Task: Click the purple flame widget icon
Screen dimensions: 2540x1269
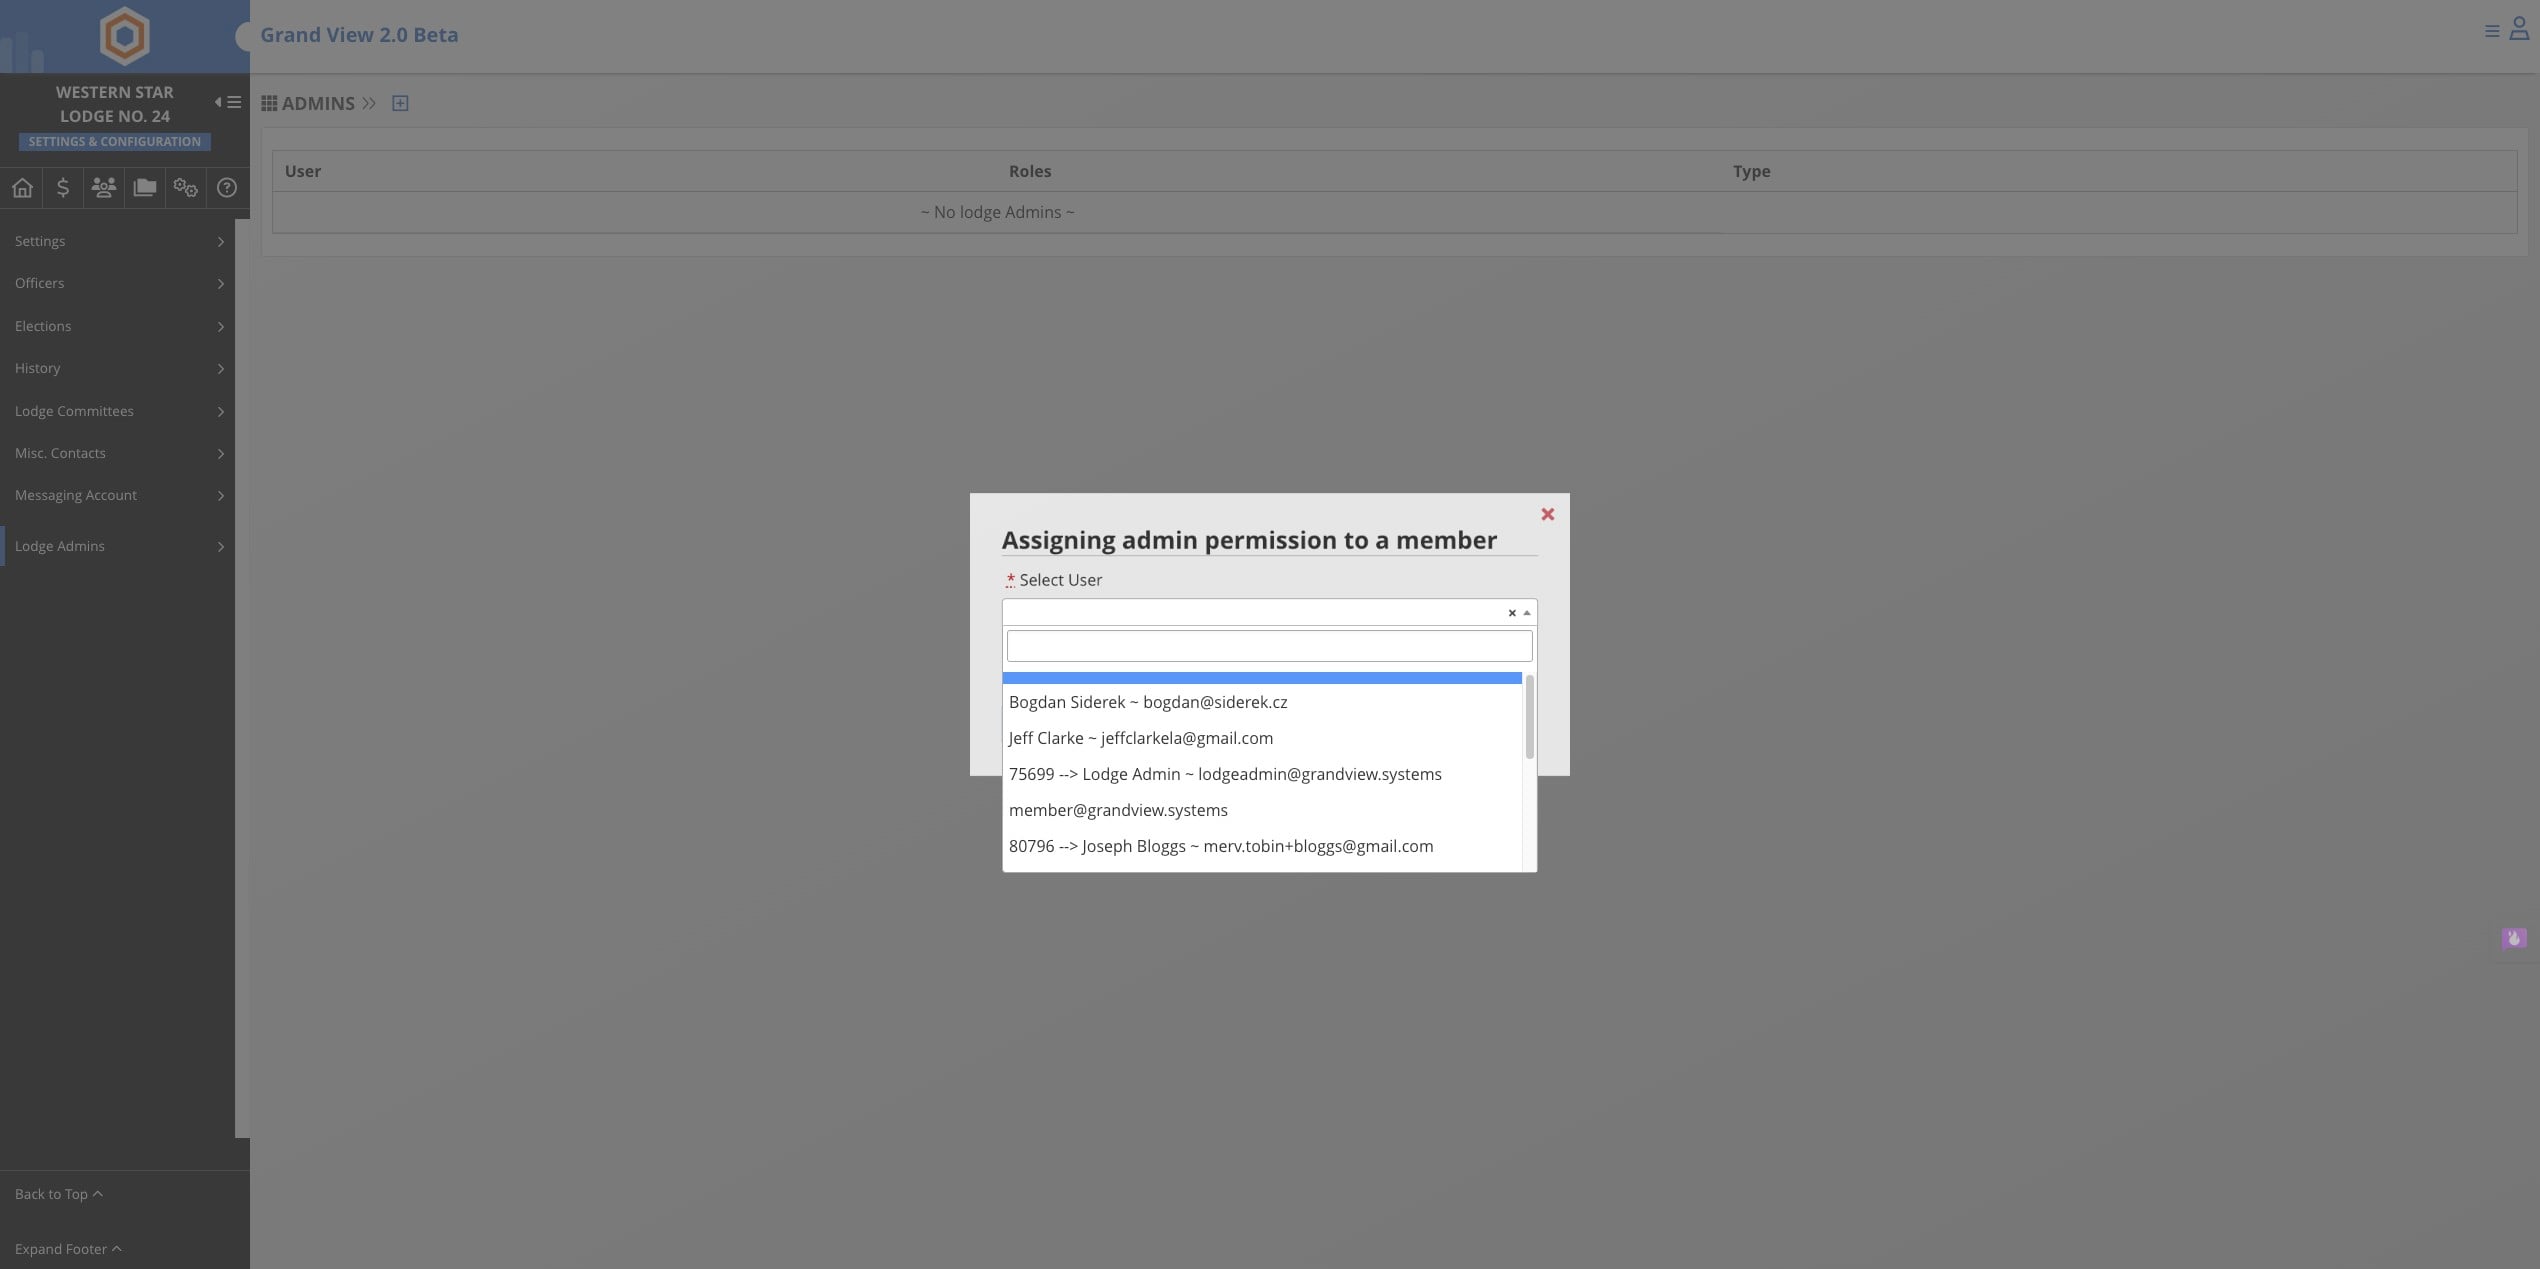Action: [2514, 938]
